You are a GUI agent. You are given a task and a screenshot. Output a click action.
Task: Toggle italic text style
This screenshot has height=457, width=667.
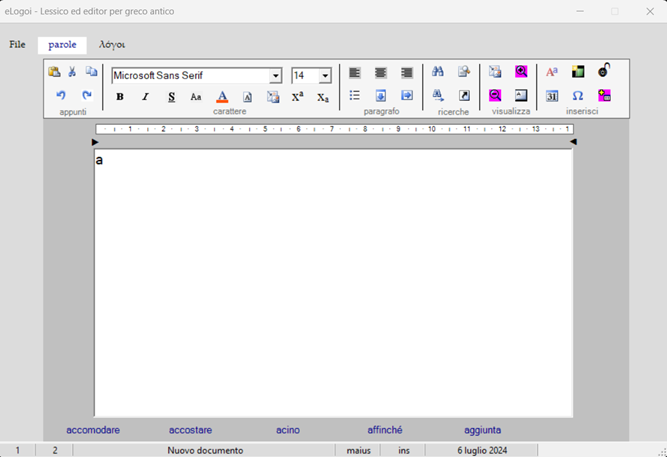pyautogui.click(x=145, y=97)
